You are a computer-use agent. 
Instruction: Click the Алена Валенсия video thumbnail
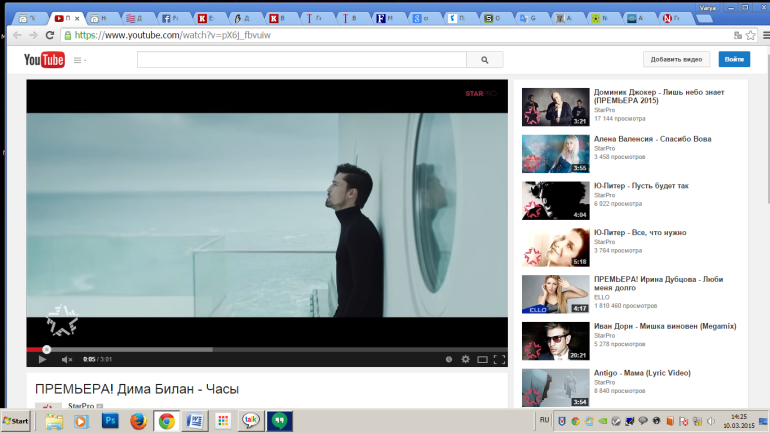[x=555, y=154]
